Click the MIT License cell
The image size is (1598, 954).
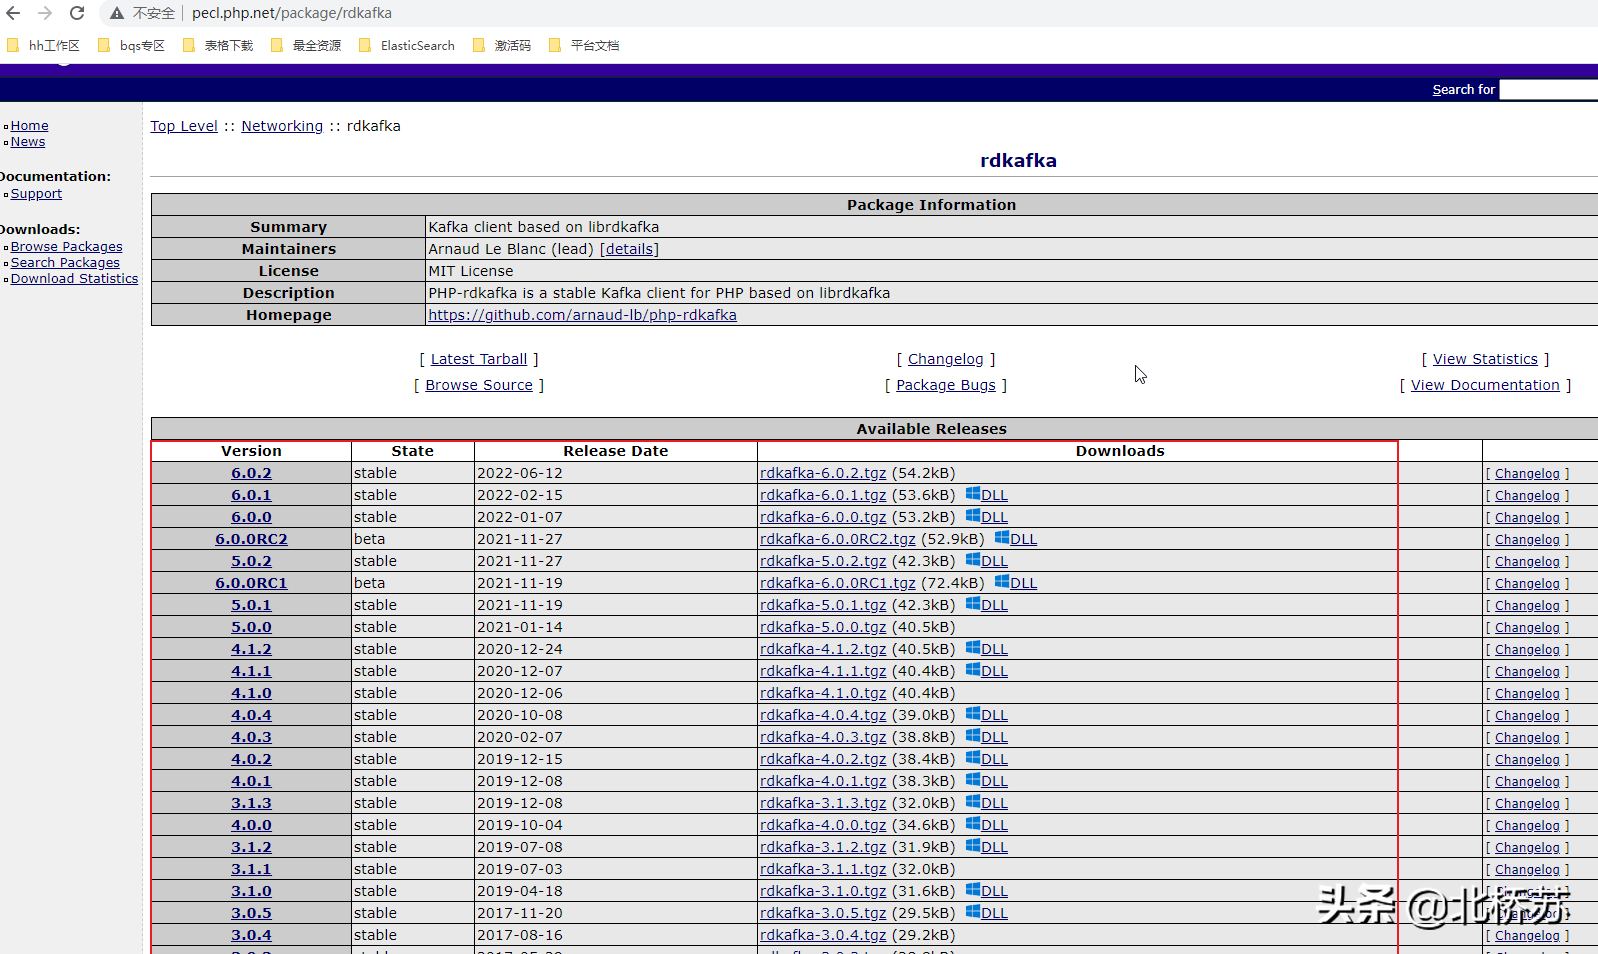click(x=1012, y=271)
